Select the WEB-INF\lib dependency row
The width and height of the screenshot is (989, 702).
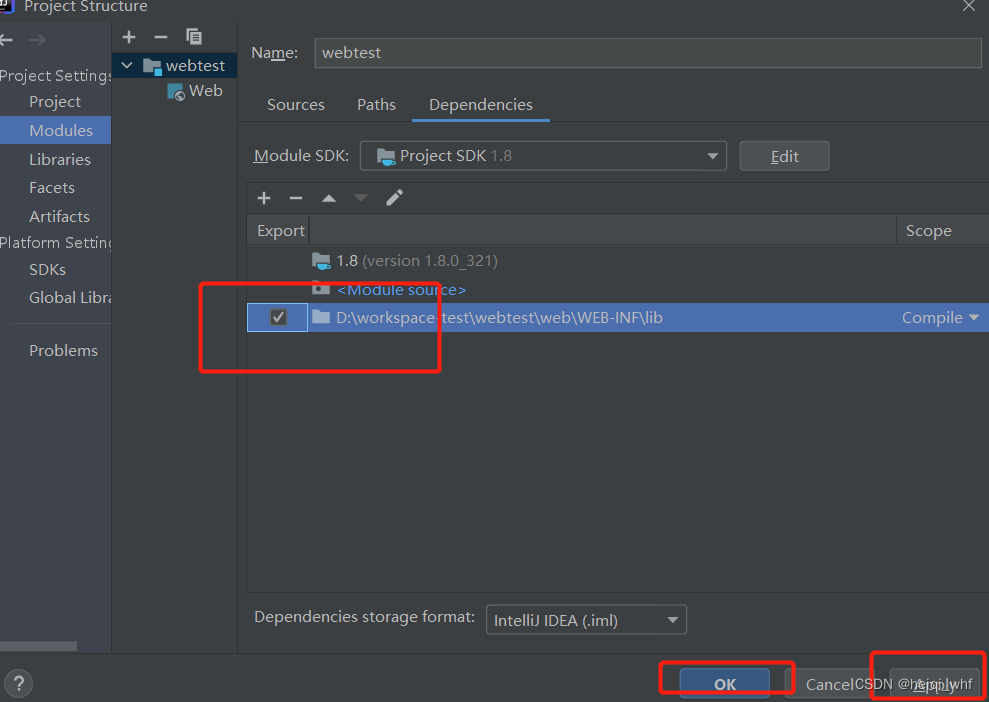coord(617,317)
